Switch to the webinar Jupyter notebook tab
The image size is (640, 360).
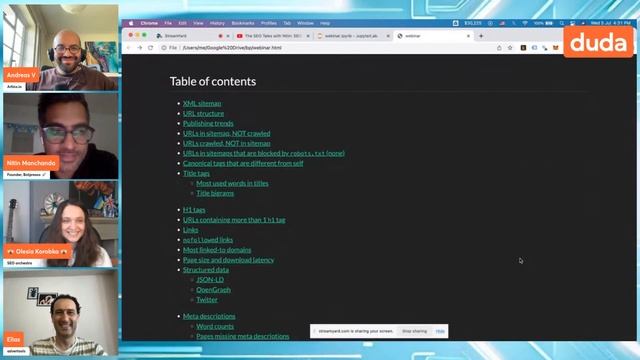[353, 36]
